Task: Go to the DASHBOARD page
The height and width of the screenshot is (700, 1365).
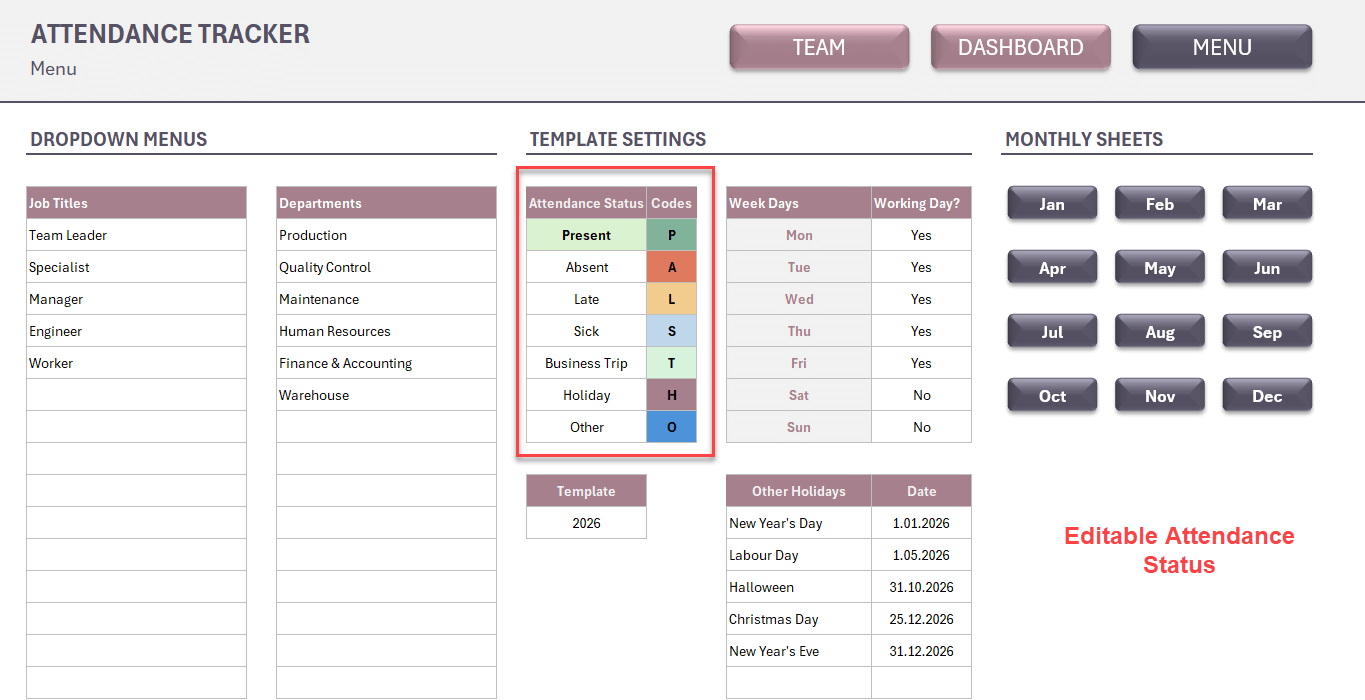Action: pos(1020,47)
